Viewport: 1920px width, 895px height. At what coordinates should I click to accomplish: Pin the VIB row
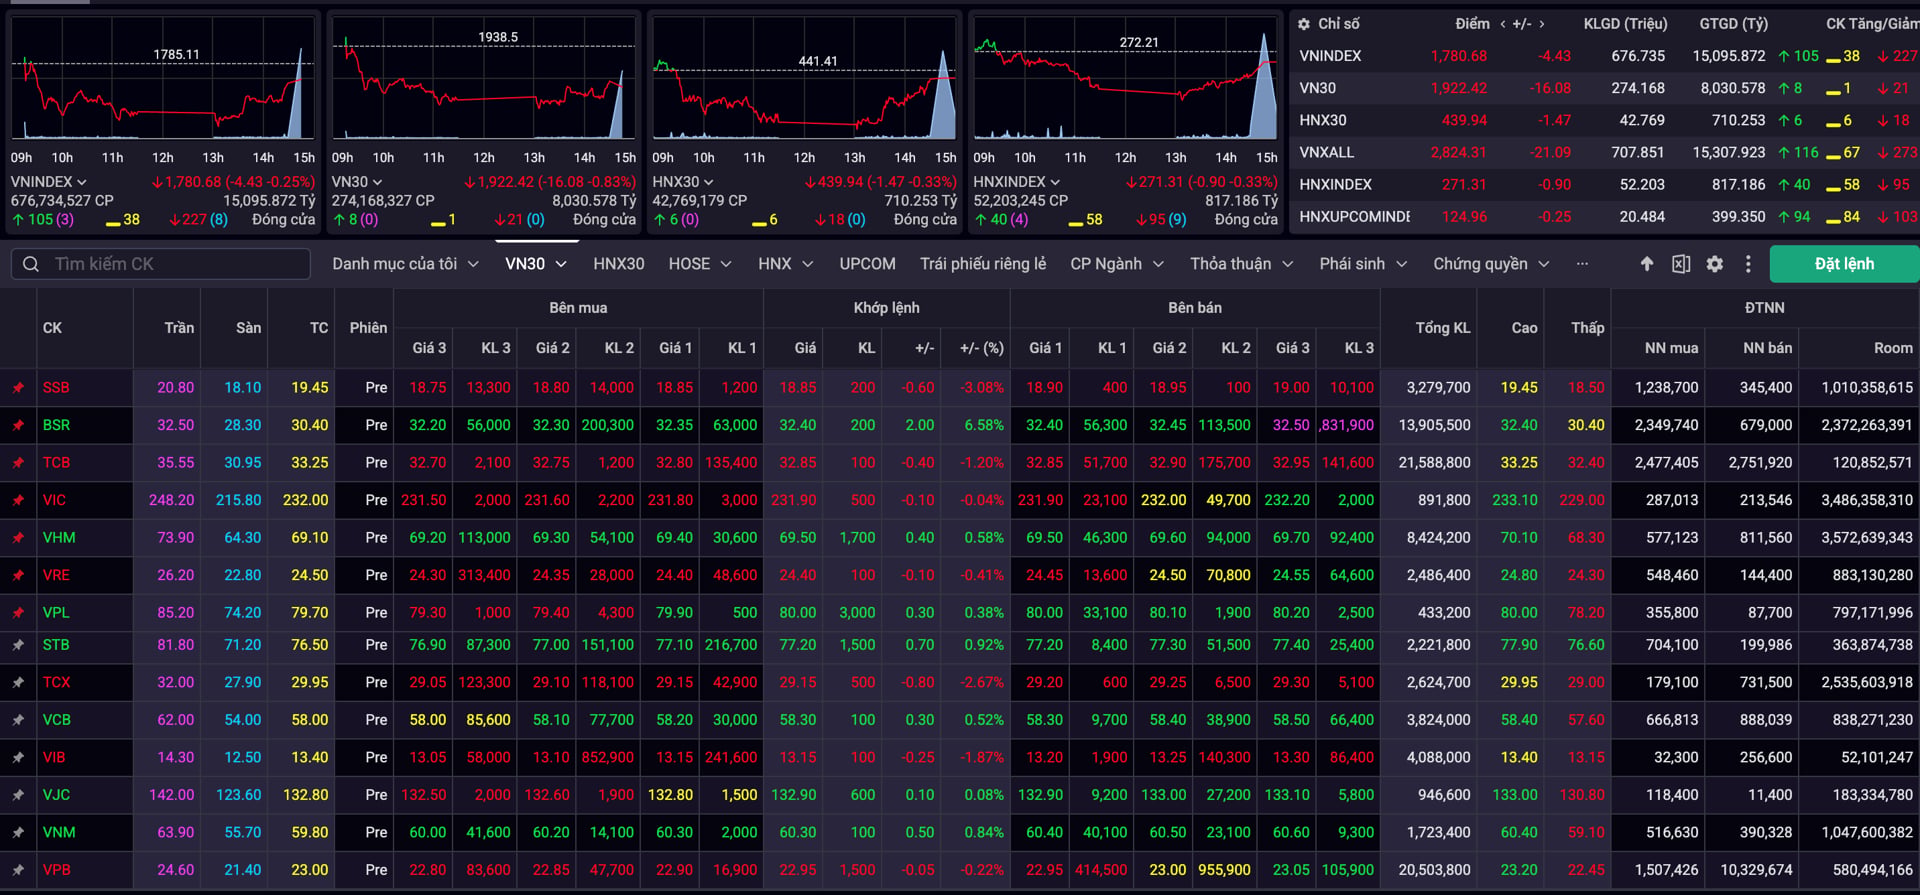[x=18, y=758]
